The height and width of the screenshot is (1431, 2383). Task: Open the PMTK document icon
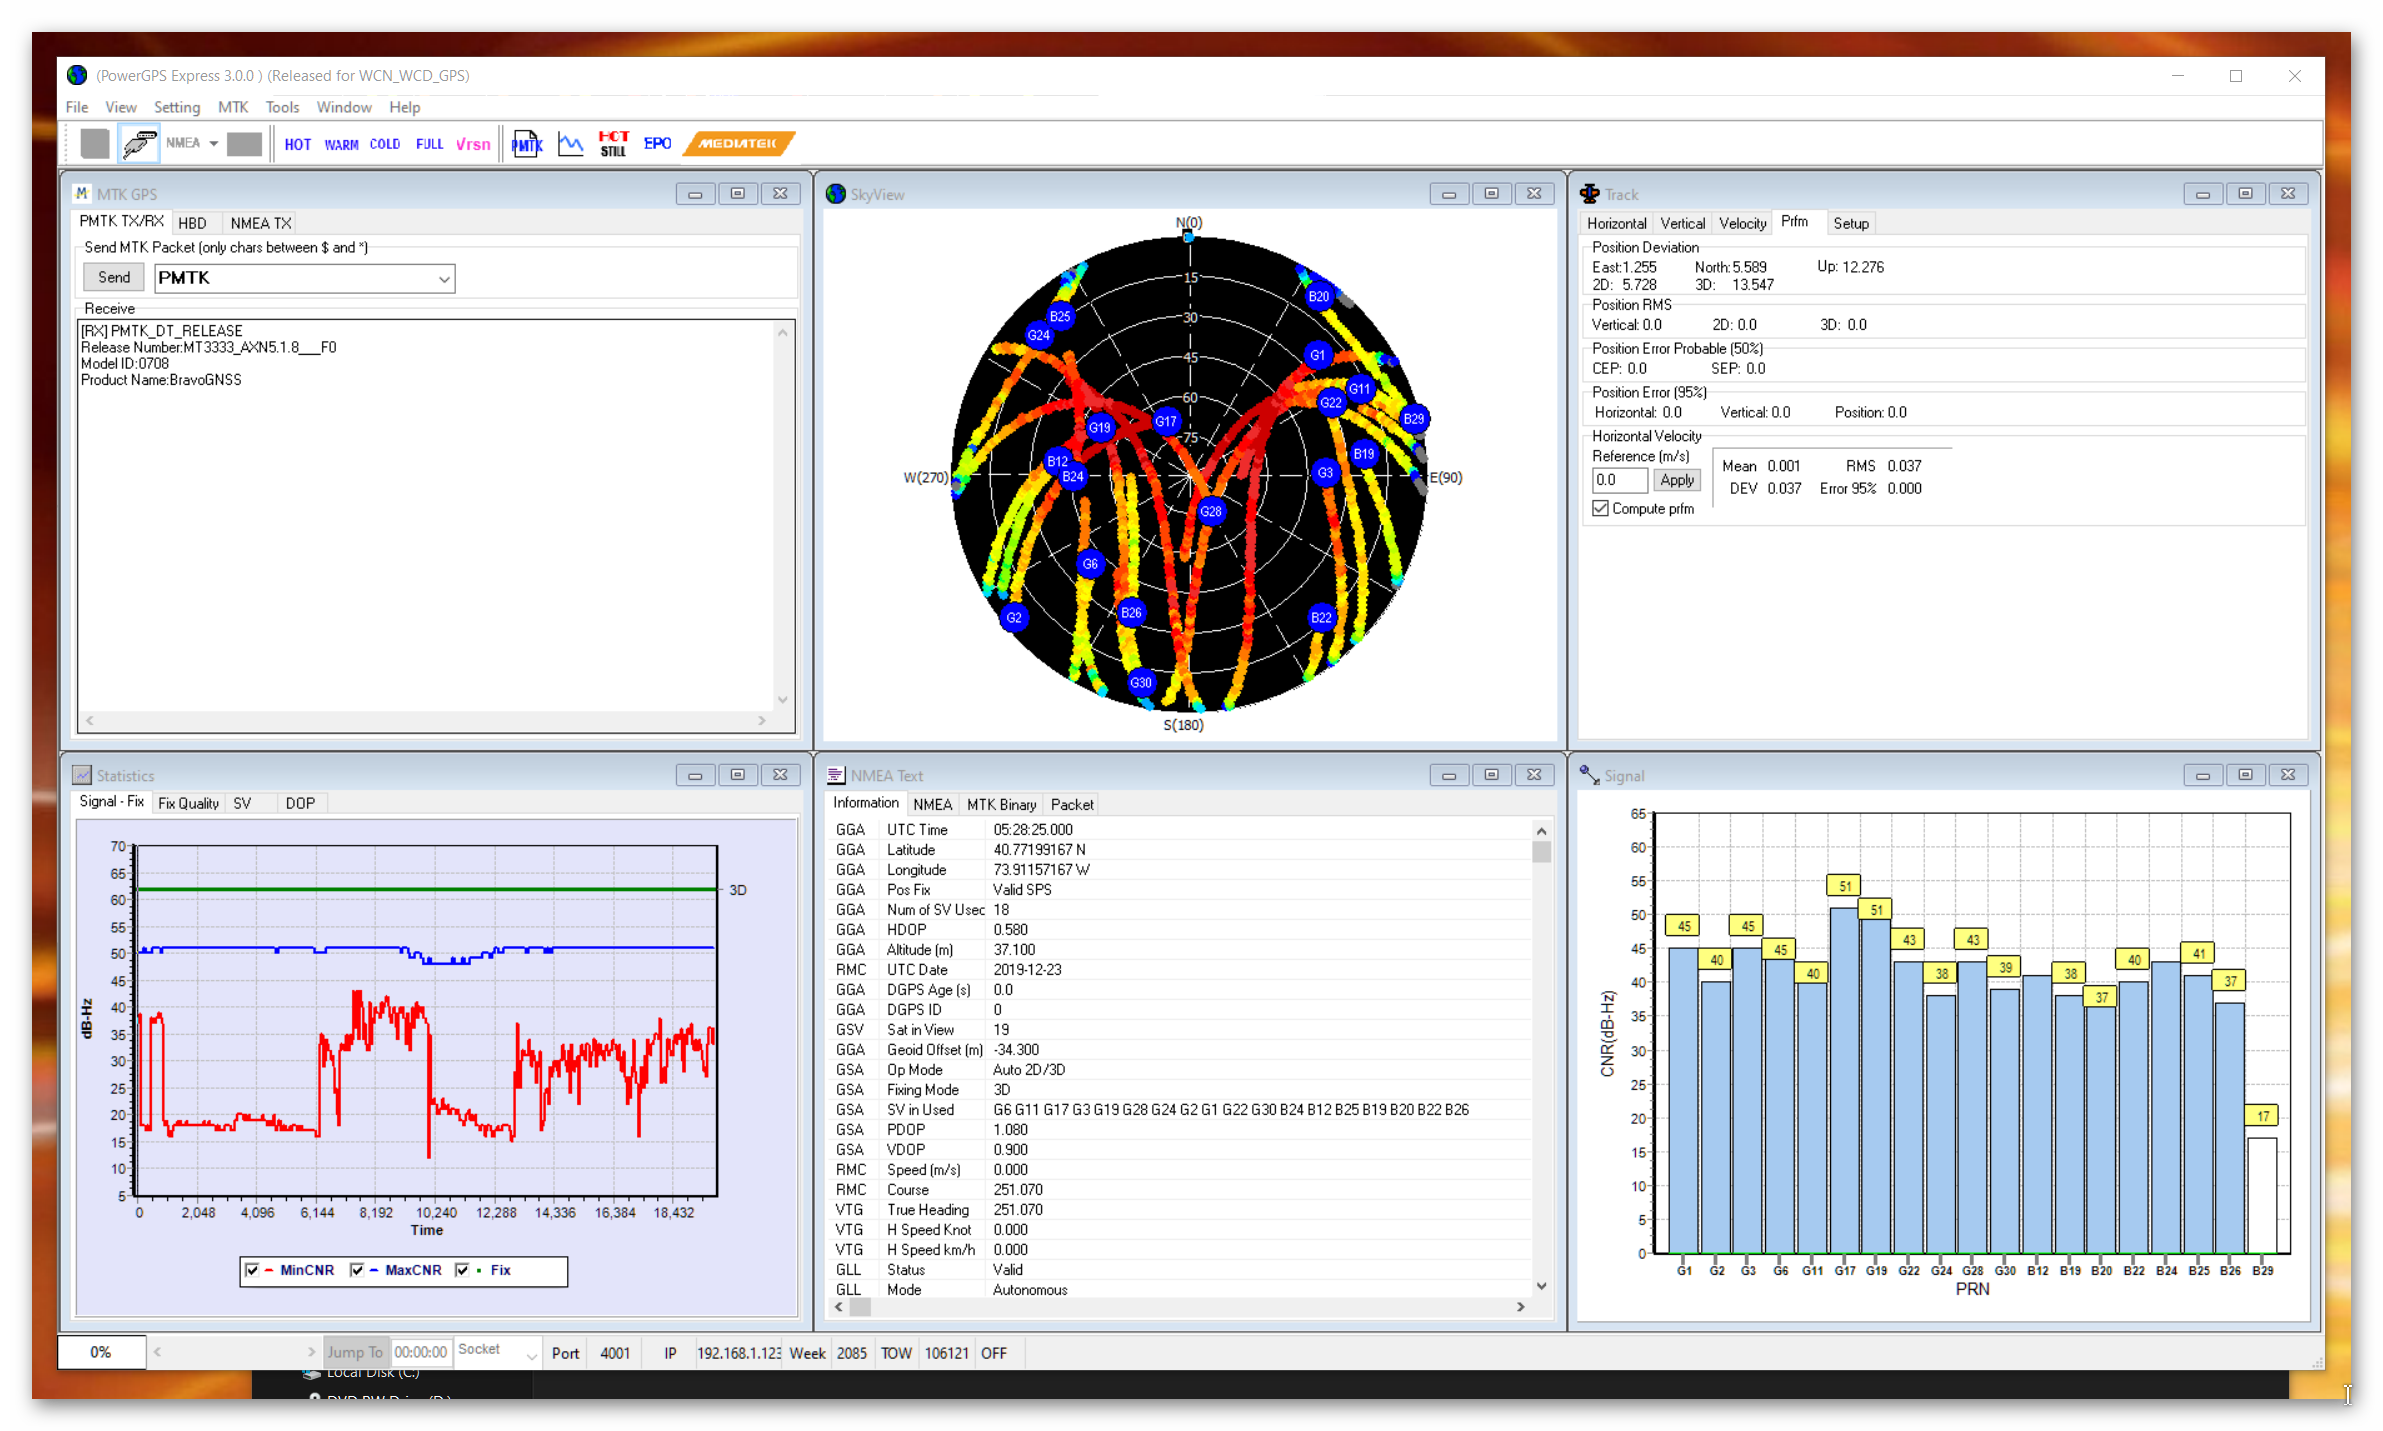pos(527,144)
